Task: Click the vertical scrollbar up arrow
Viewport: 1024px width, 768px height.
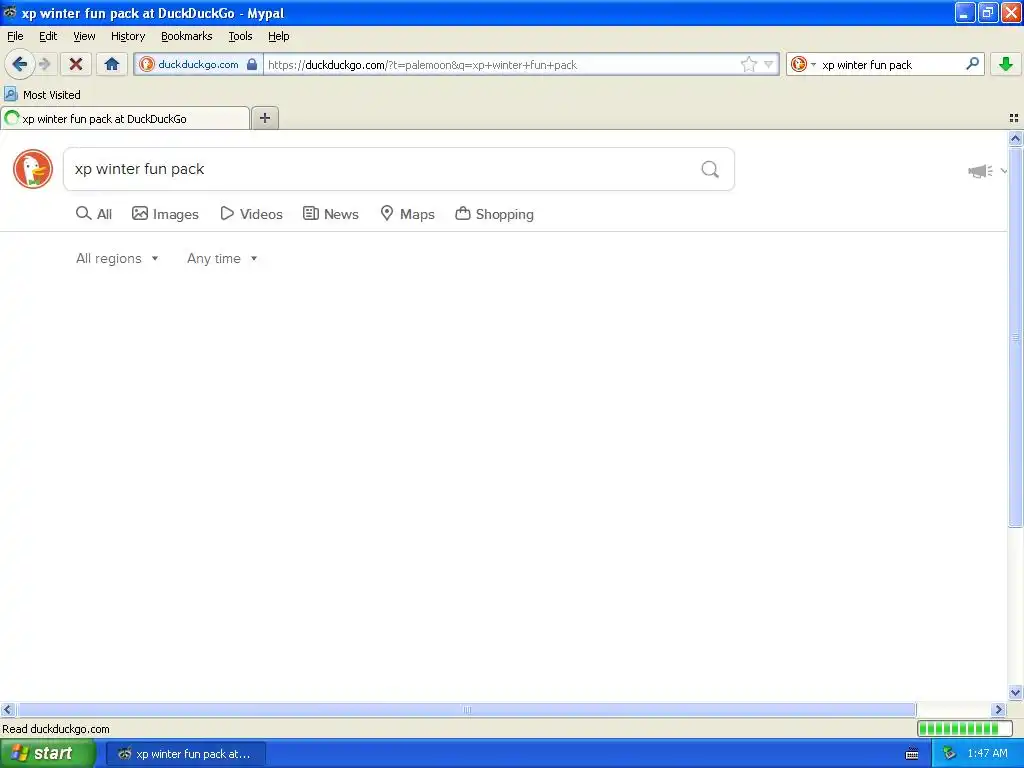Action: pyautogui.click(x=1015, y=138)
